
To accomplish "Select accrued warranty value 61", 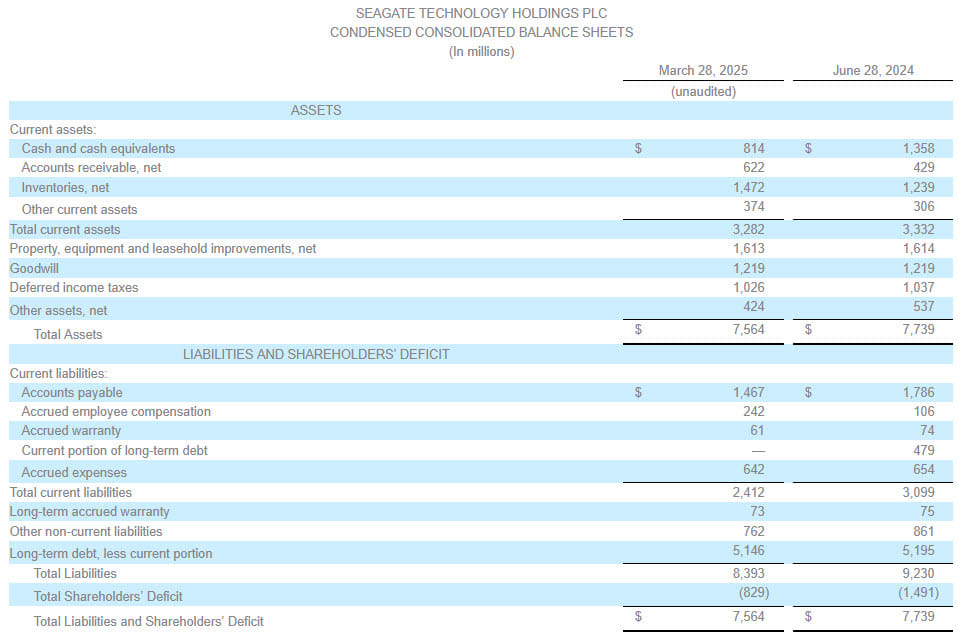I will pyautogui.click(x=757, y=431).
